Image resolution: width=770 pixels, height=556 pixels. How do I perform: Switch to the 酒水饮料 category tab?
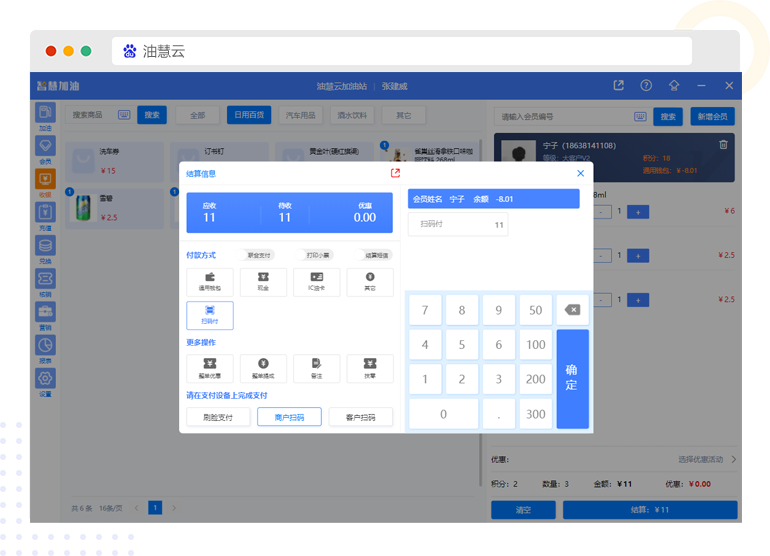click(352, 116)
